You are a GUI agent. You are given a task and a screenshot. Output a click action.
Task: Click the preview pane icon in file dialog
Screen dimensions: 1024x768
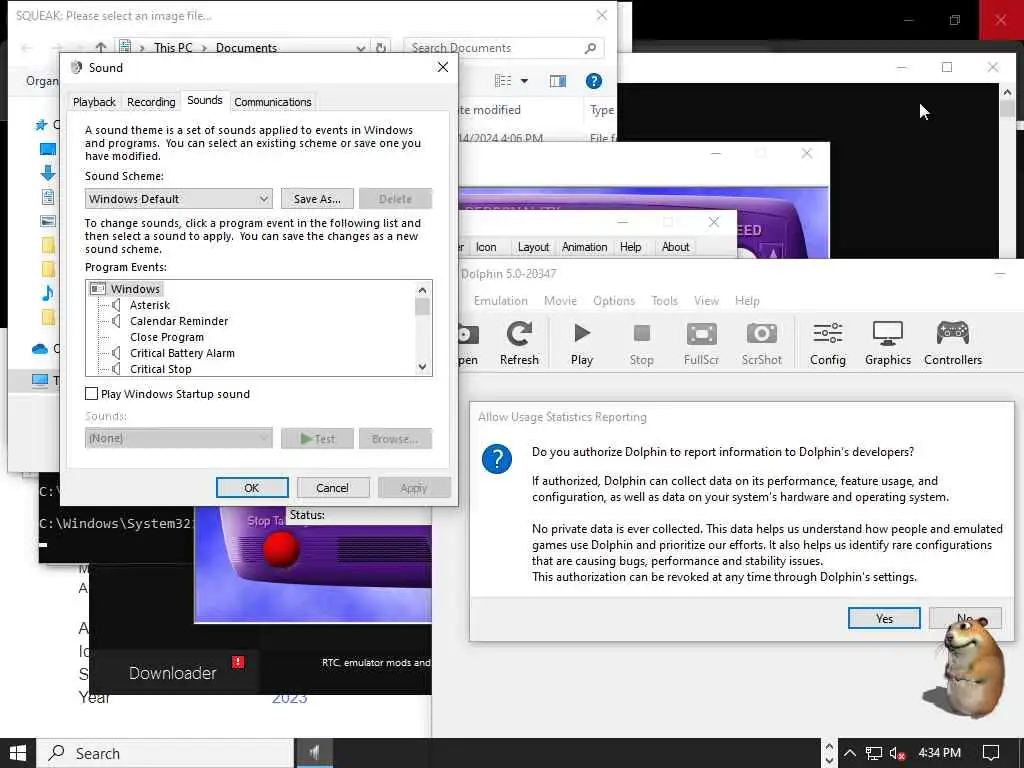point(558,81)
